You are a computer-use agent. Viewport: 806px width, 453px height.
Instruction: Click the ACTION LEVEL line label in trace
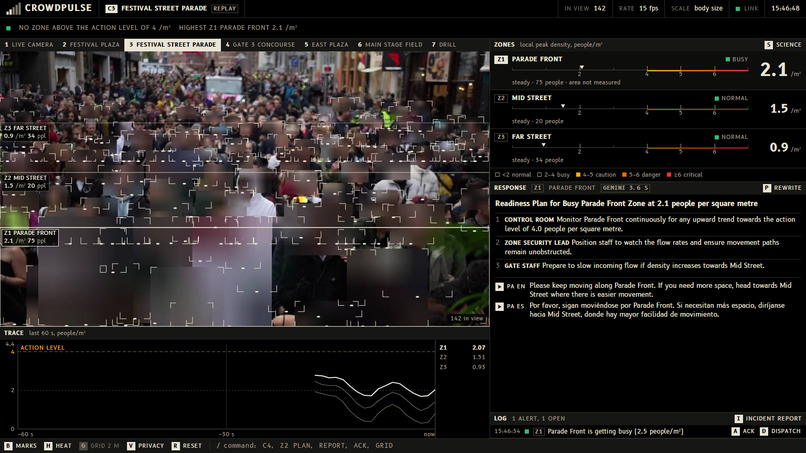[x=42, y=348]
